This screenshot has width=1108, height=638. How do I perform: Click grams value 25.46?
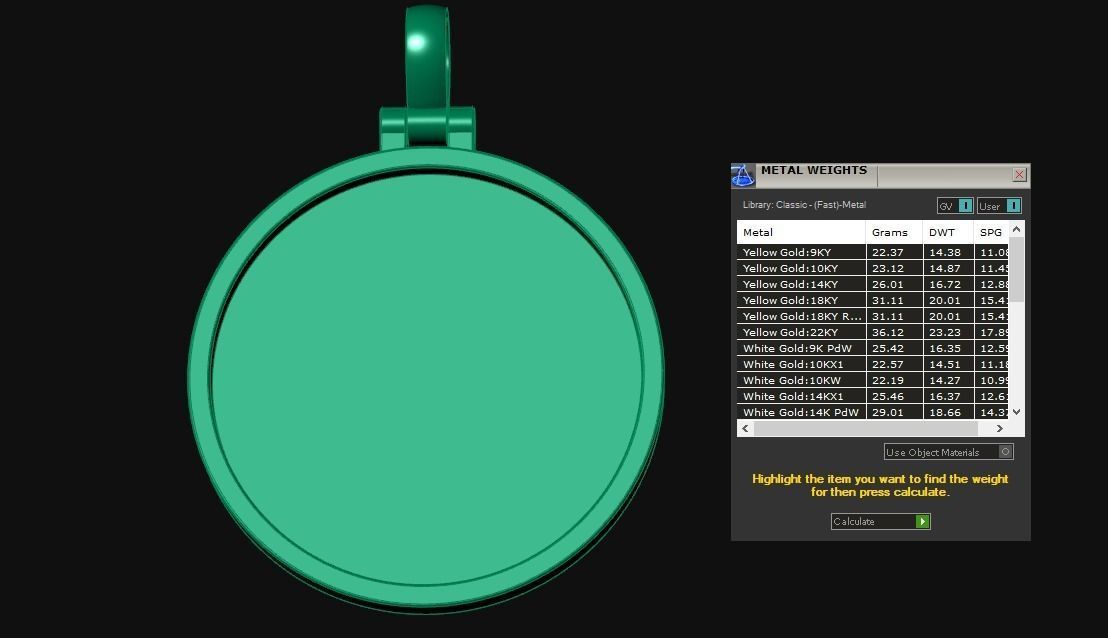[x=888, y=396]
